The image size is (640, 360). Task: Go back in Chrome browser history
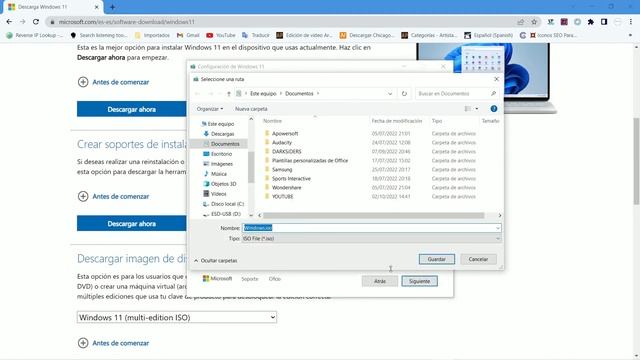tap(9, 22)
